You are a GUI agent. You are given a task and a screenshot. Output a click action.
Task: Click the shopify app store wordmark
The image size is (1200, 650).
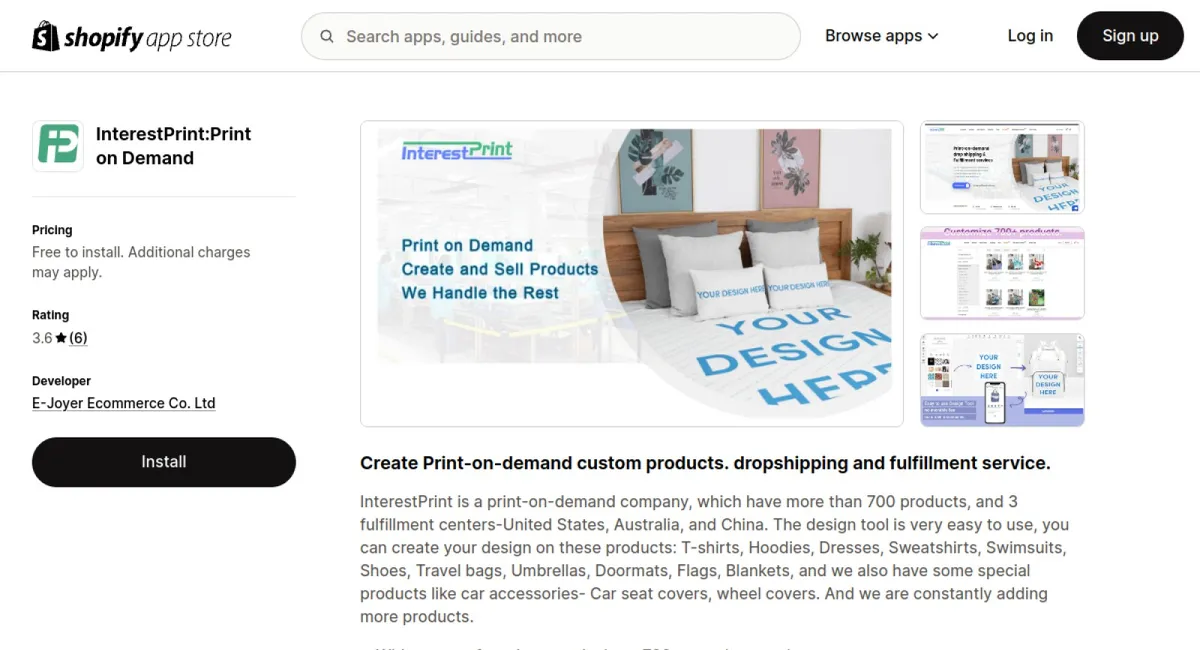pyautogui.click(x=148, y=38)
